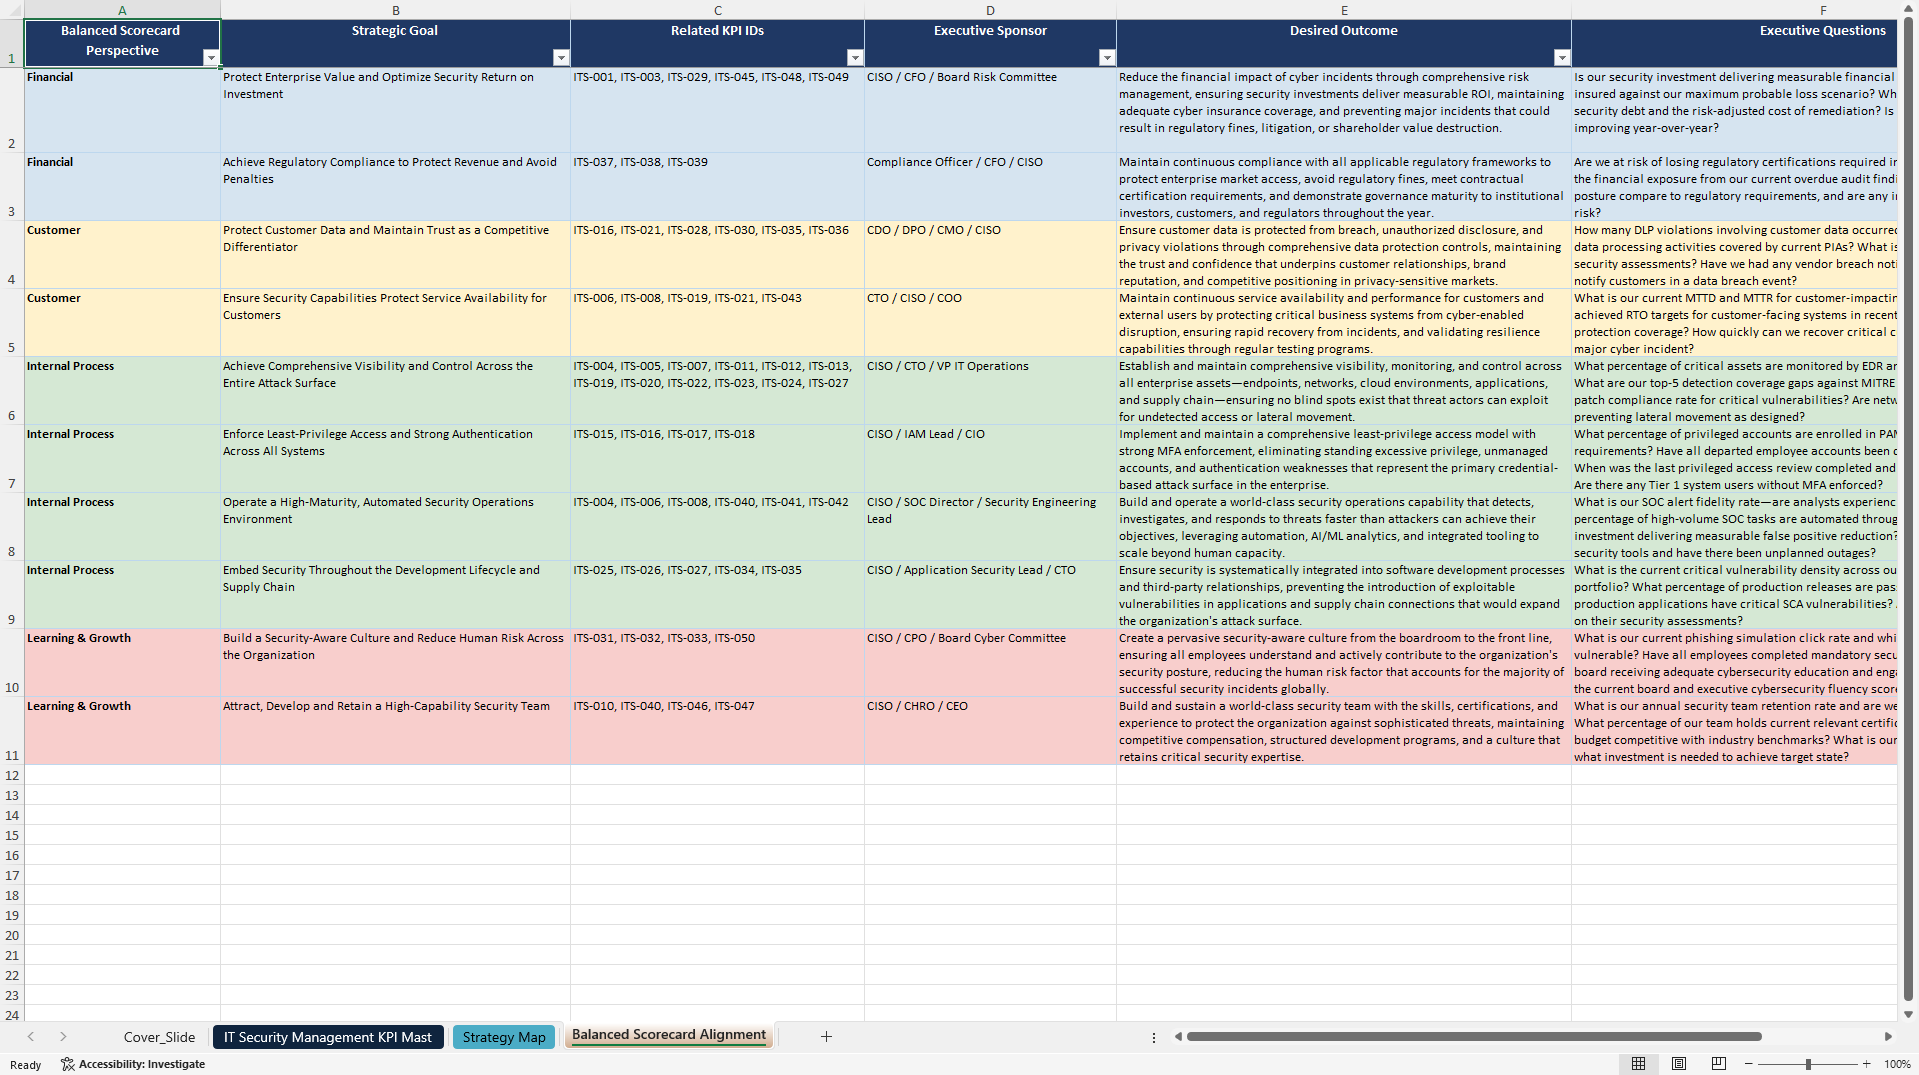This screenshot has height=1075, width=1919.
Task: Click zoom in plus button
Action: 1866,1064
